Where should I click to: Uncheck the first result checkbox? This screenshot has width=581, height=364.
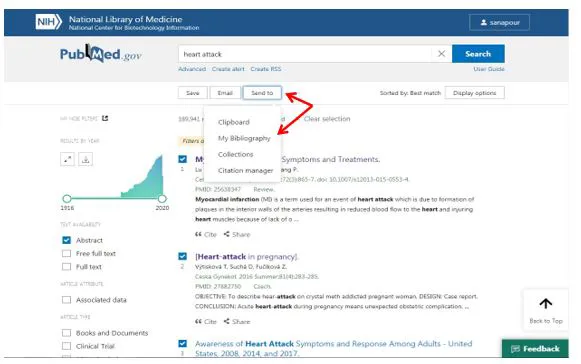183,159
